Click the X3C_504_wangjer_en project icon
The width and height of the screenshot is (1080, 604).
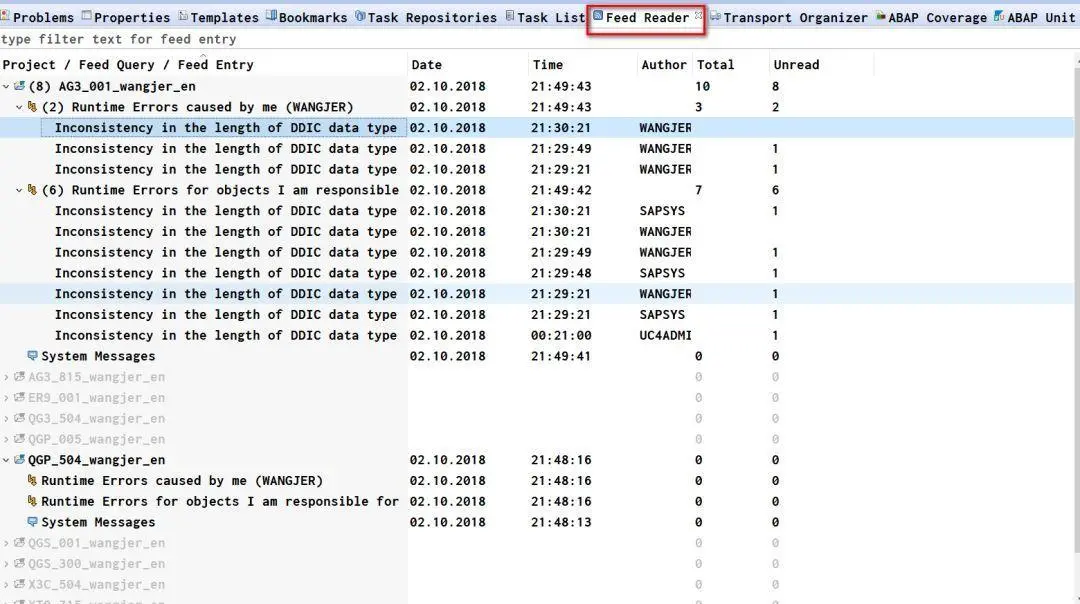click(19, 584)
